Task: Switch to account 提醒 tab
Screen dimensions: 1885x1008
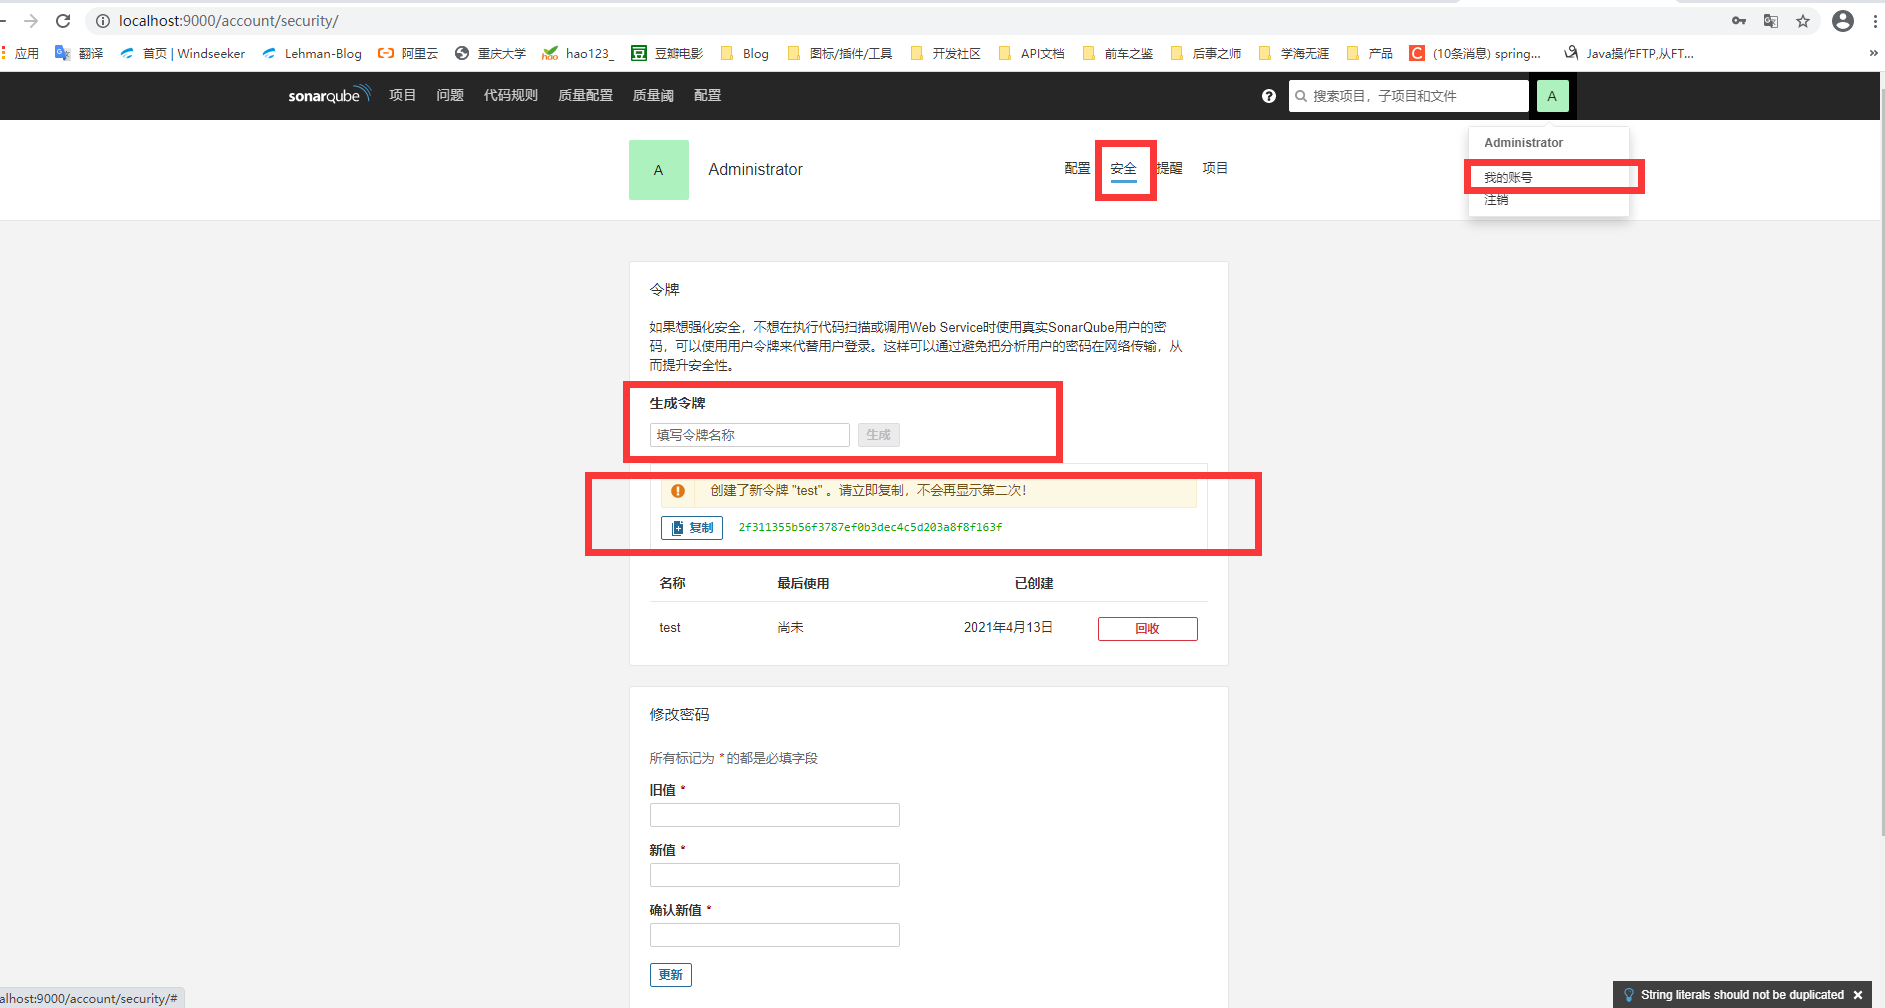Action: pos(1169,168)
